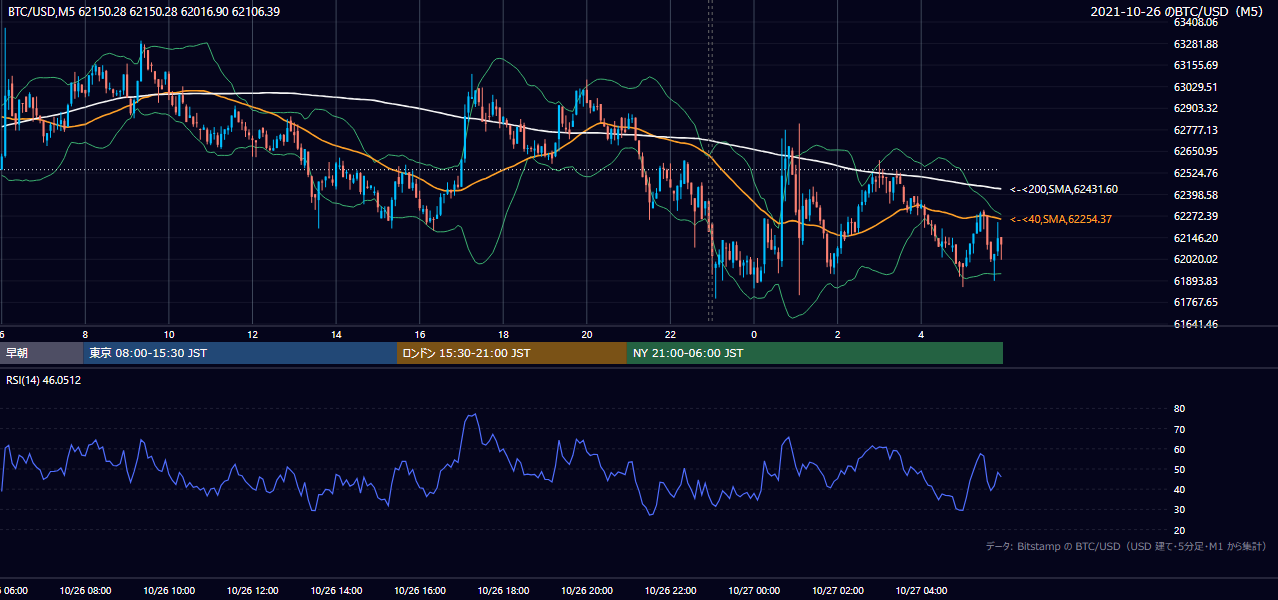Click price axis value 61641.46
Screen dimensions: 1278x600
point(1195,324)
